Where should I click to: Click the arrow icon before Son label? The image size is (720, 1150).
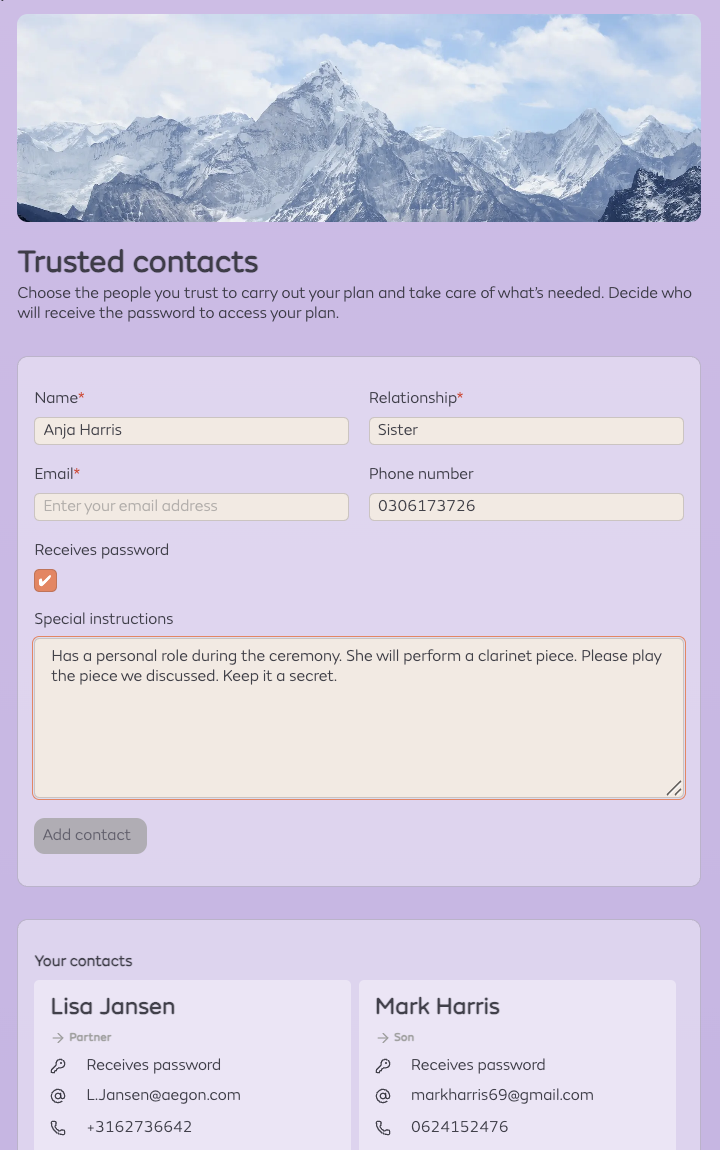pos(383,1038)
